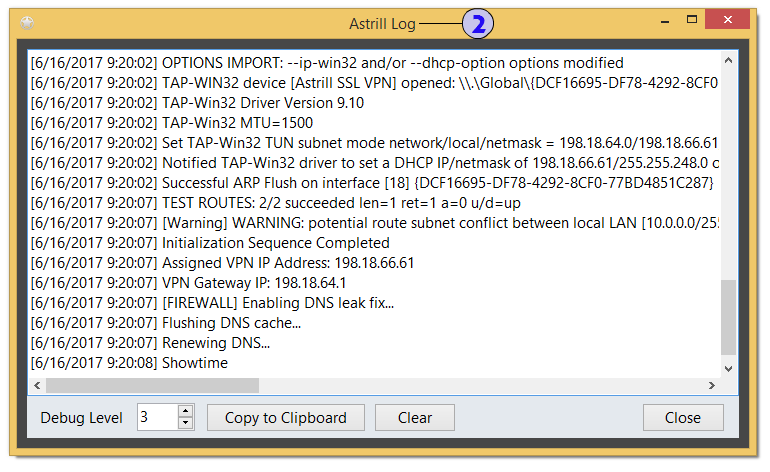This screenshot has height=472, width=770.
Task: Click the horizontal scrollbar left arrow
Action: tap(37, 386)
